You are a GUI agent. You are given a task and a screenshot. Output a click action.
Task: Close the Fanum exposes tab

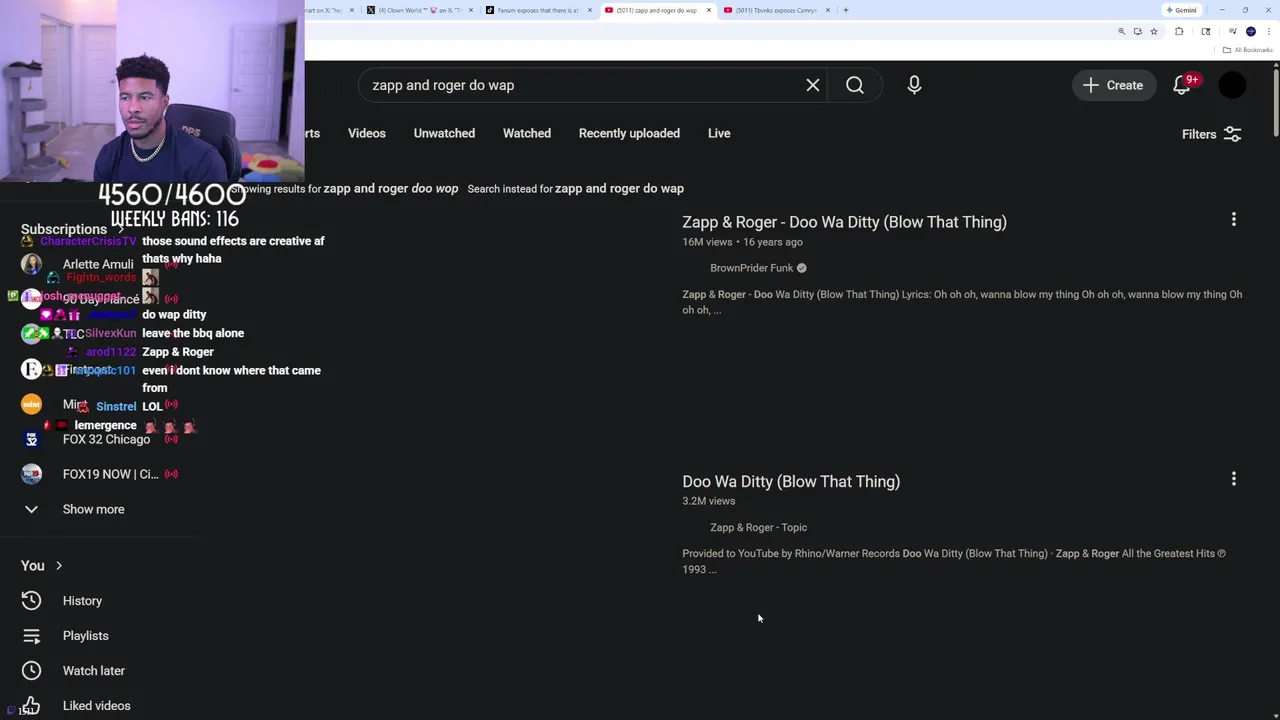590,10
